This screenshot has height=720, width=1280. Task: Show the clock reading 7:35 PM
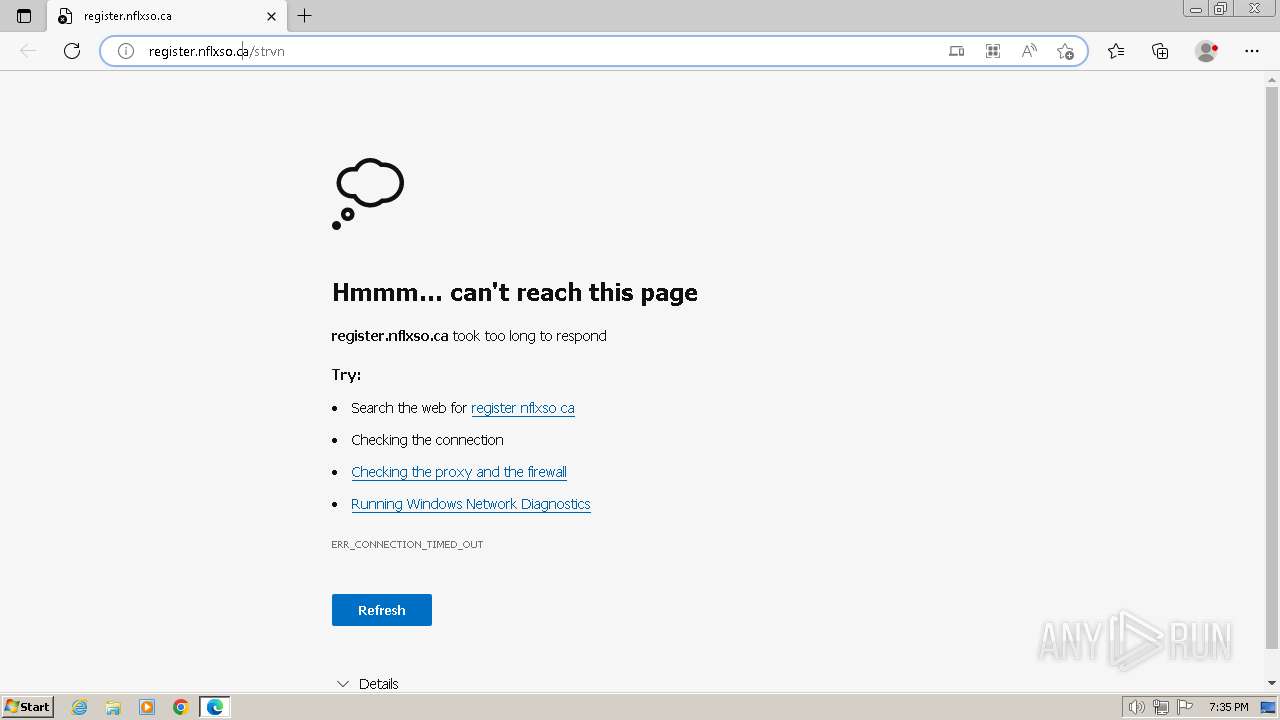point(1228,707)
